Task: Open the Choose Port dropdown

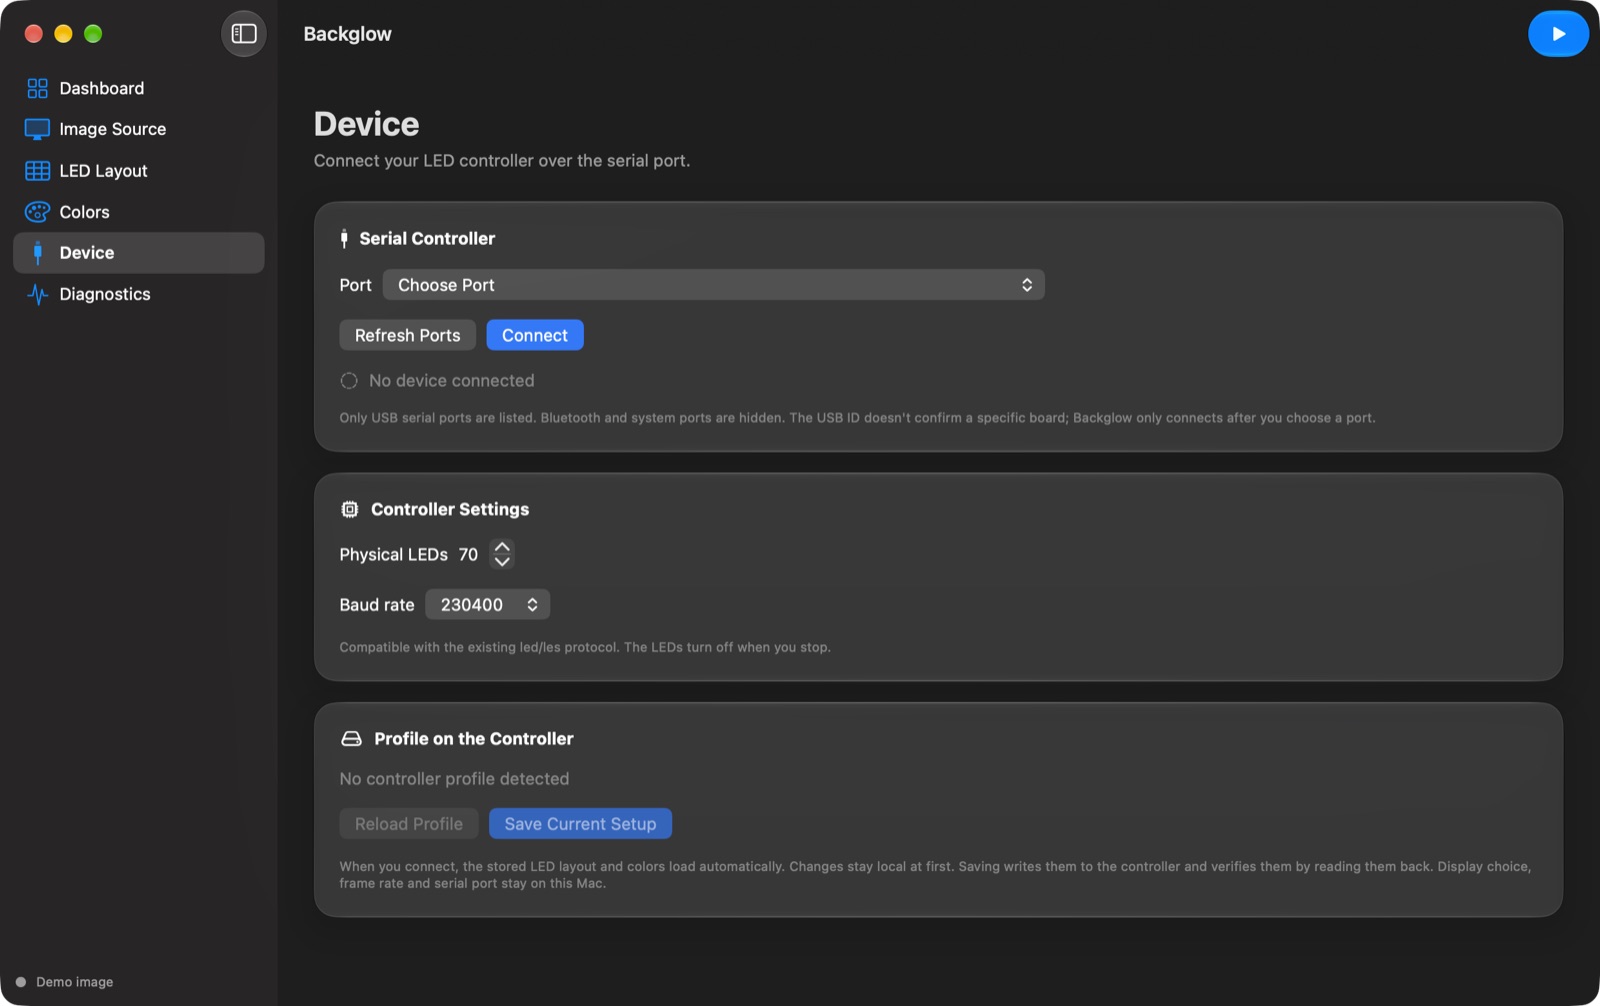Action: click(713, 285)
